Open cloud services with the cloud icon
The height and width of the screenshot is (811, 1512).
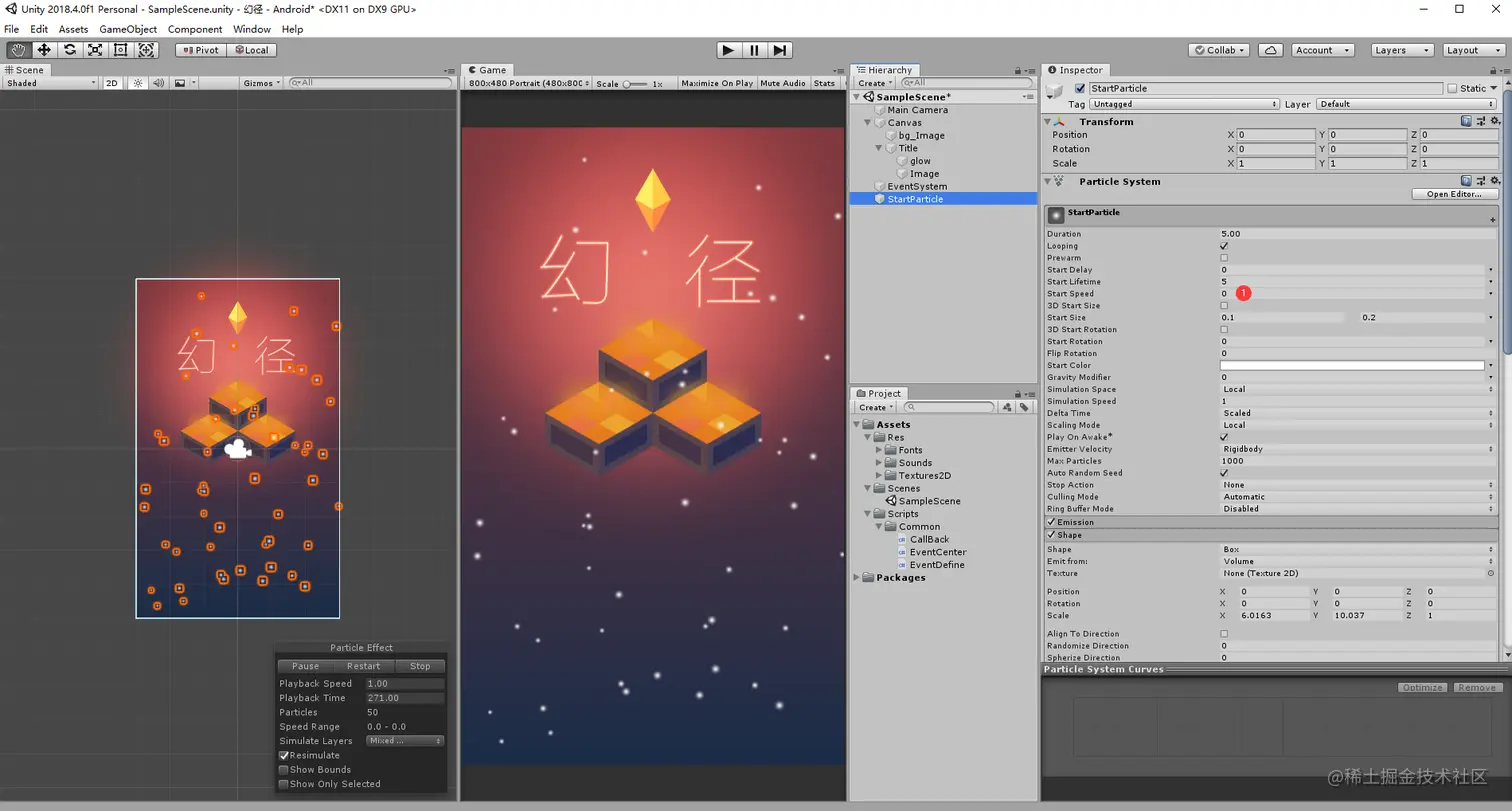click(1270, 50)
